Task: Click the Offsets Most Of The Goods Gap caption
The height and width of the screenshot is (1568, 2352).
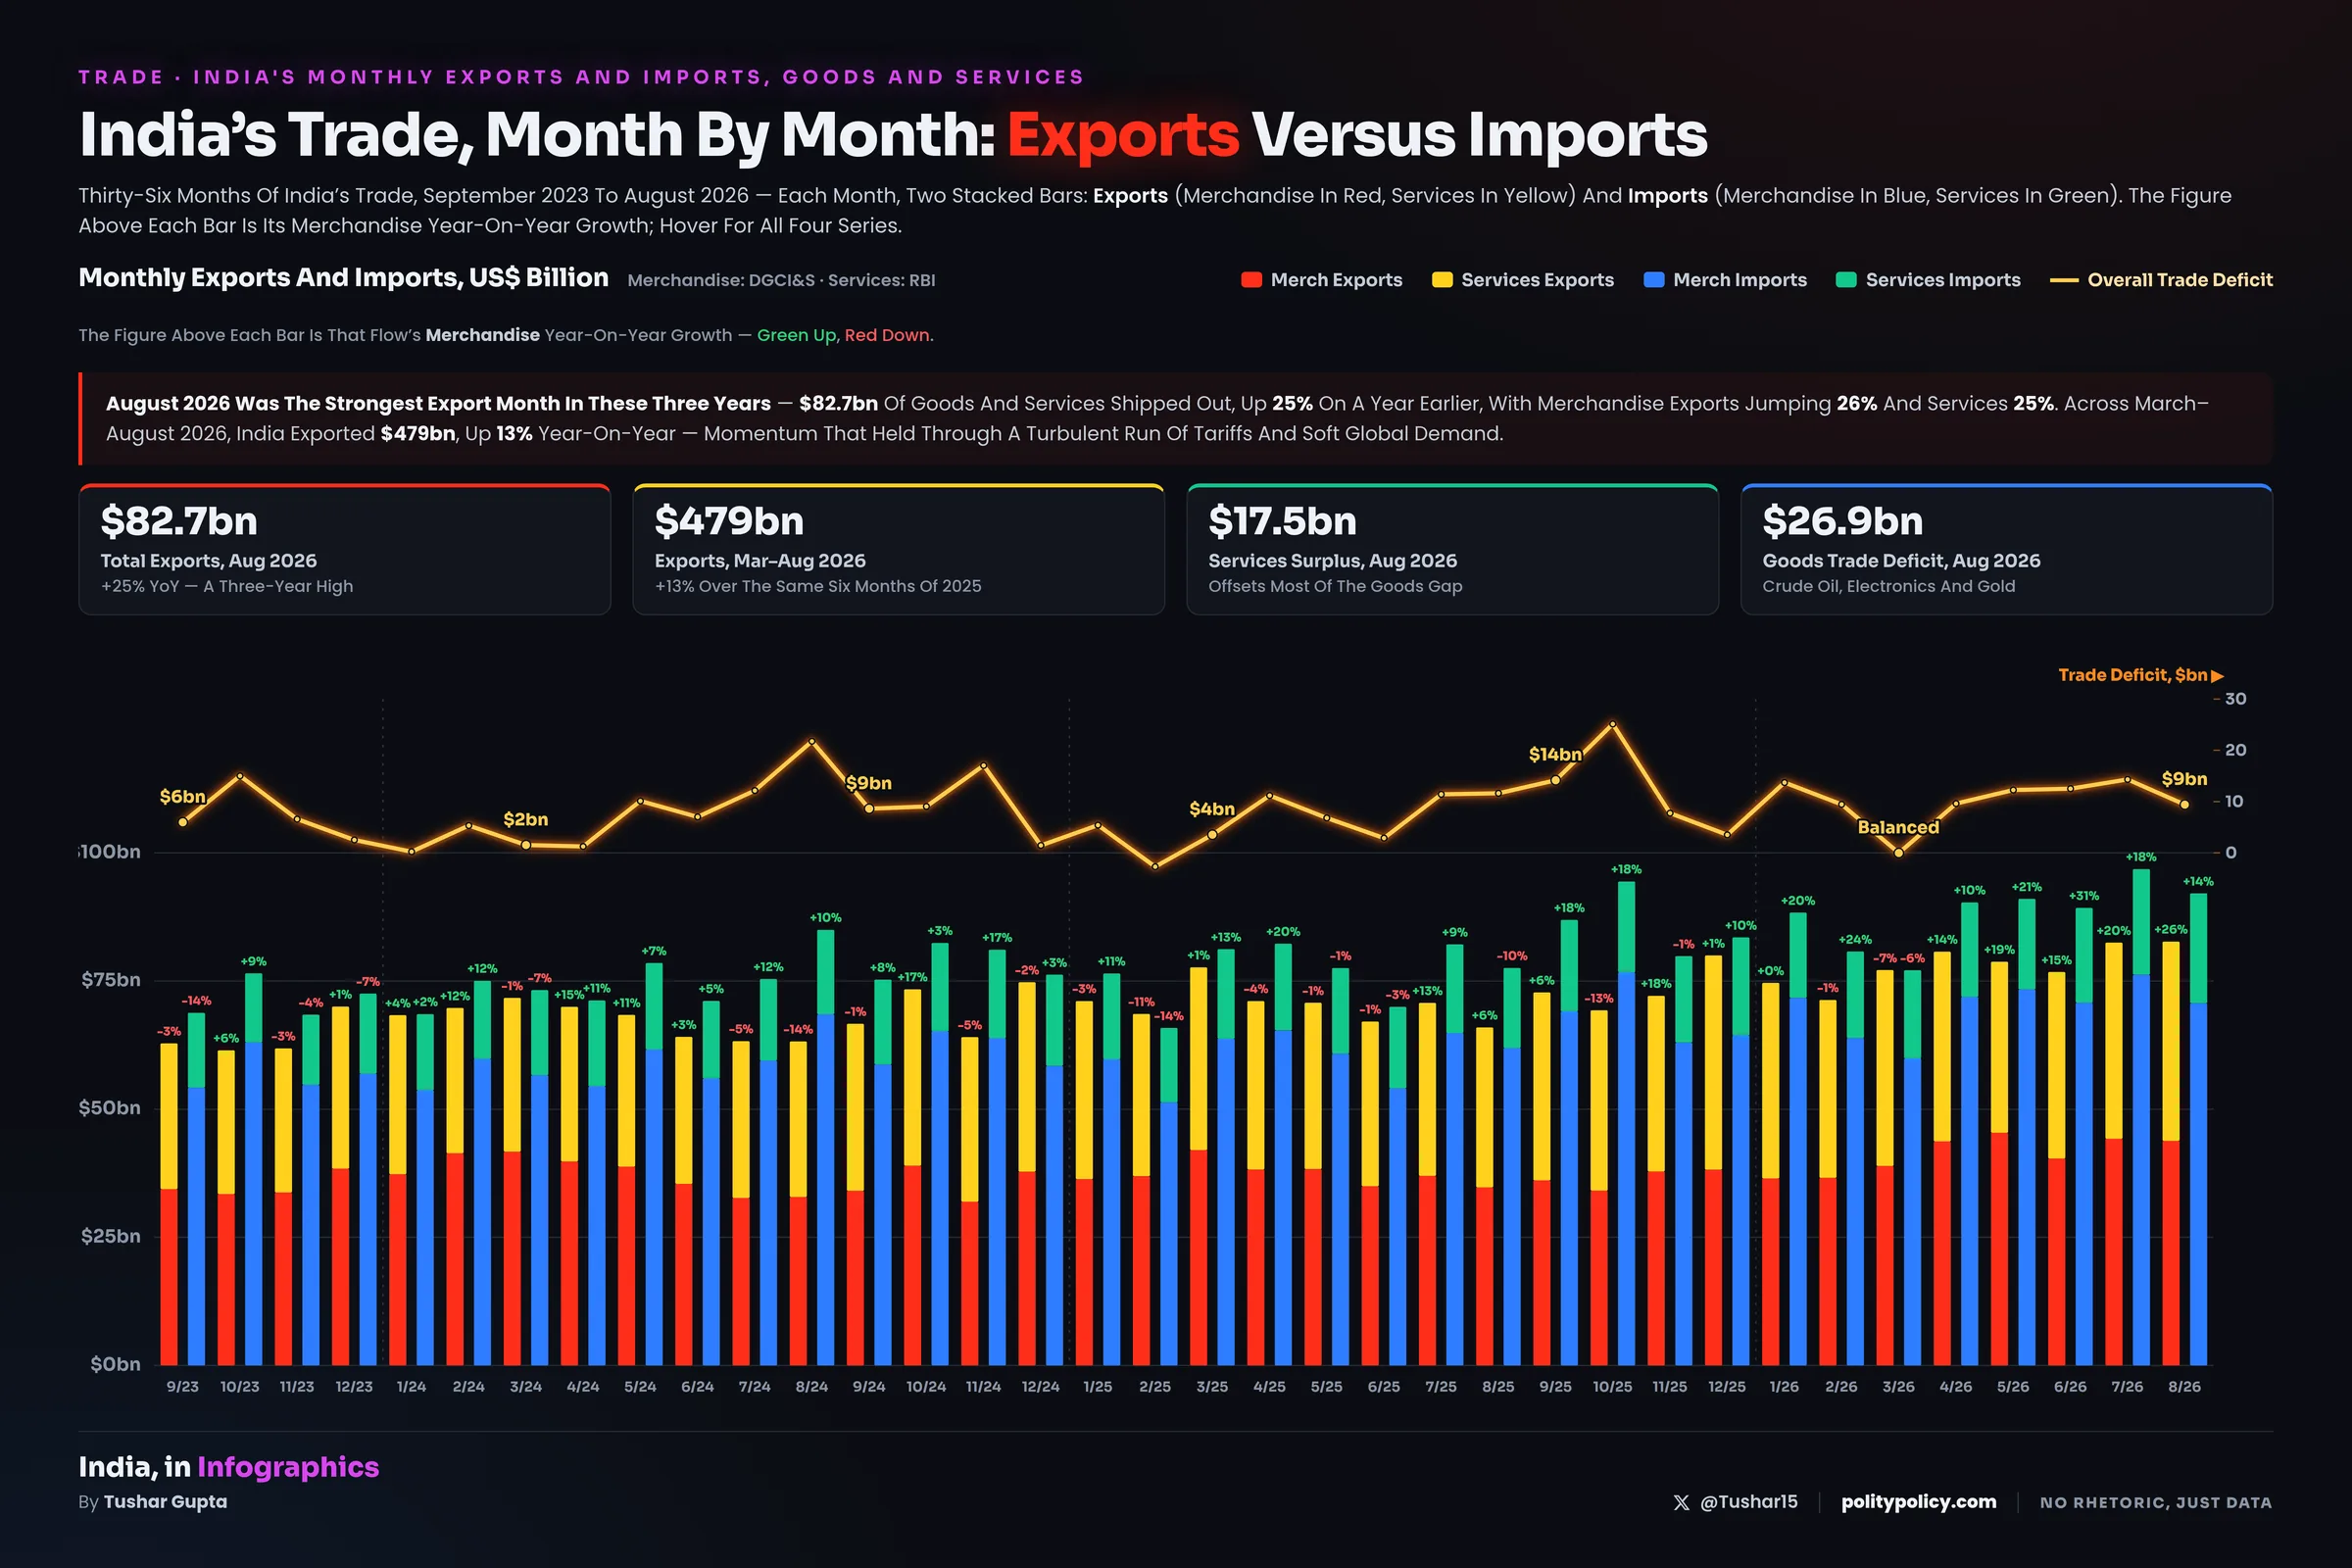Action: click(1335, 586)
